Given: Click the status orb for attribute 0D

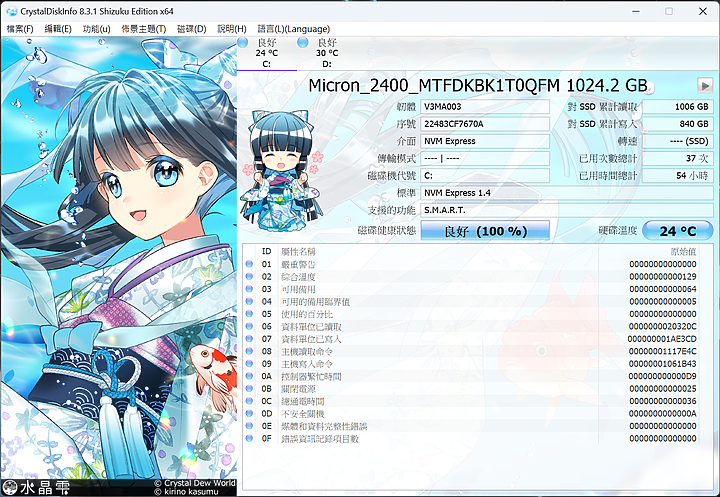Looking at the screenshot, I should (249, 413).
